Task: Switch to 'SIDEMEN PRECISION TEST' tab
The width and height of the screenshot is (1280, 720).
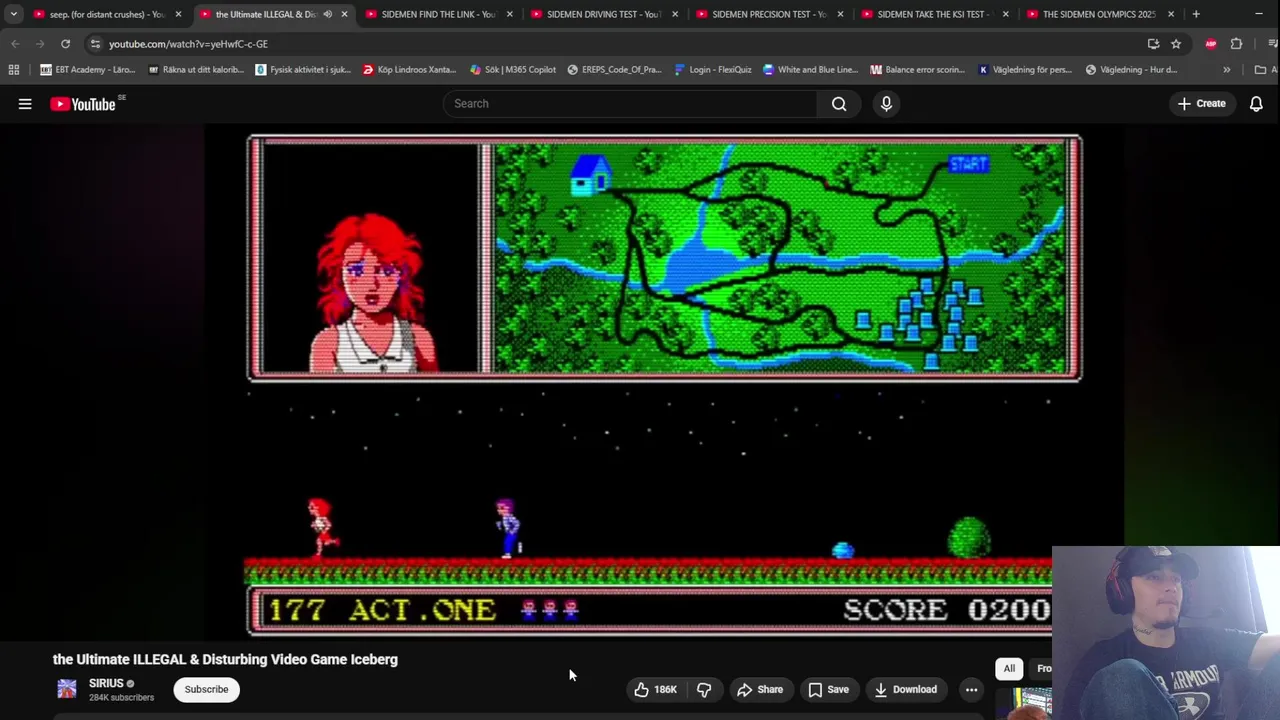Action: [769, 14]
